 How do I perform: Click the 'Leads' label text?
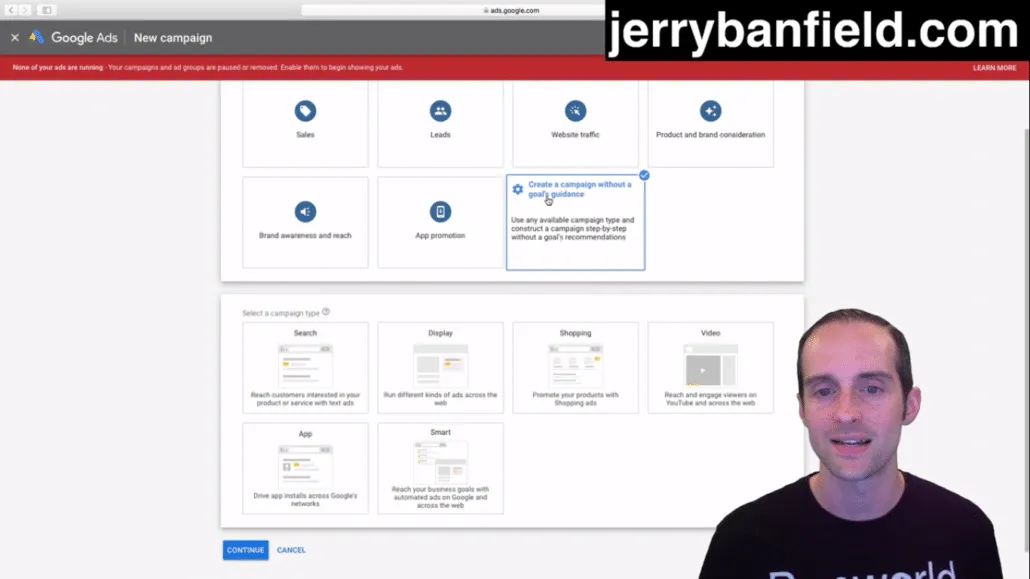(x=440, y=135)
